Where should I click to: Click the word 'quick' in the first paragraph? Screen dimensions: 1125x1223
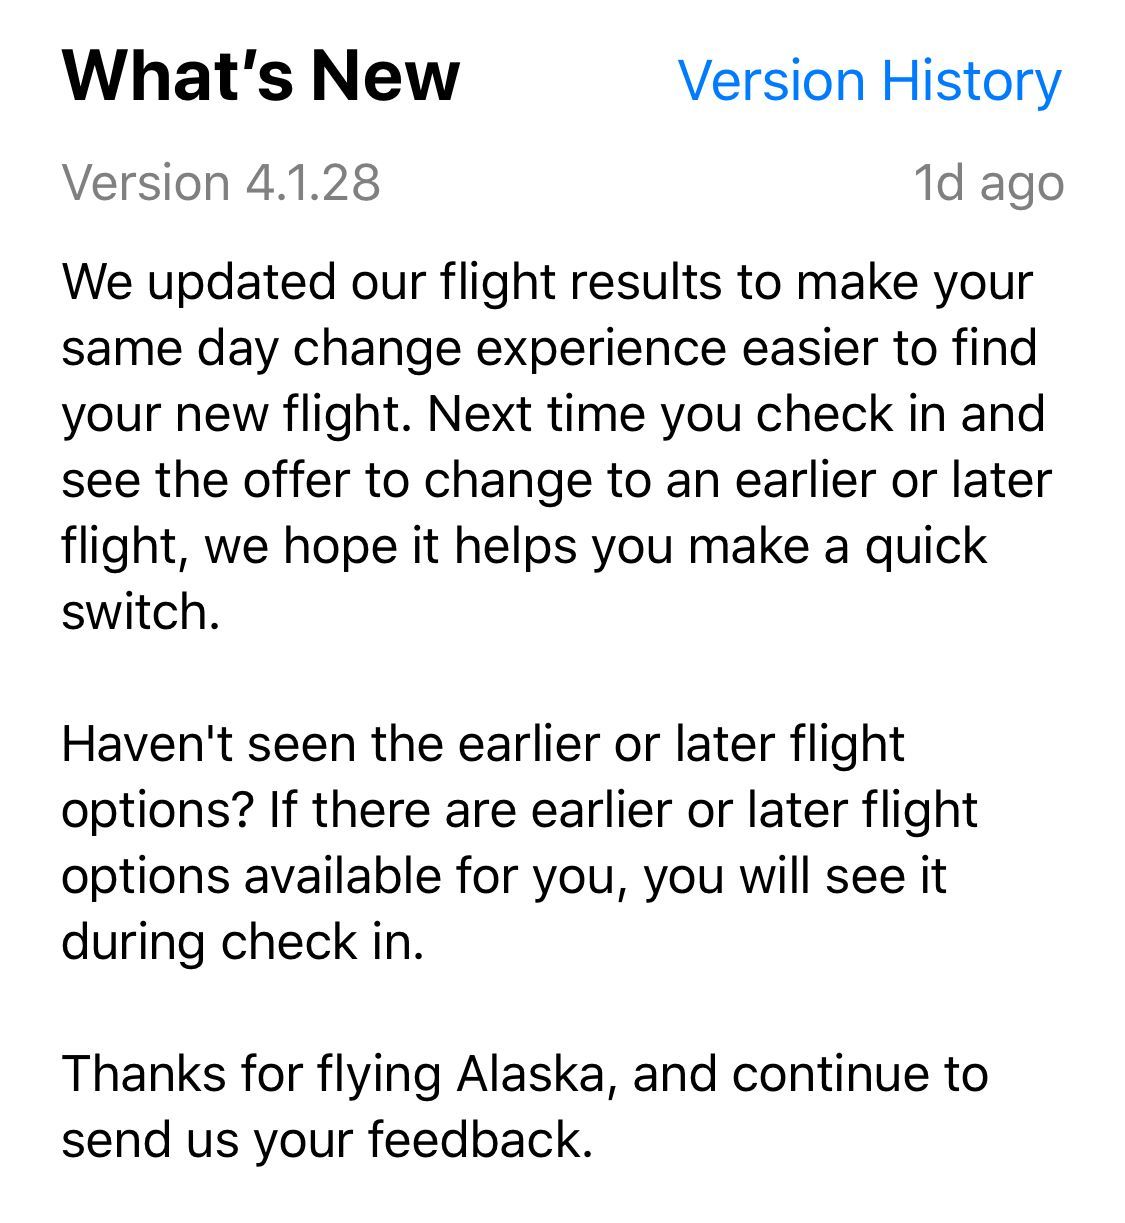coord(925,546)
